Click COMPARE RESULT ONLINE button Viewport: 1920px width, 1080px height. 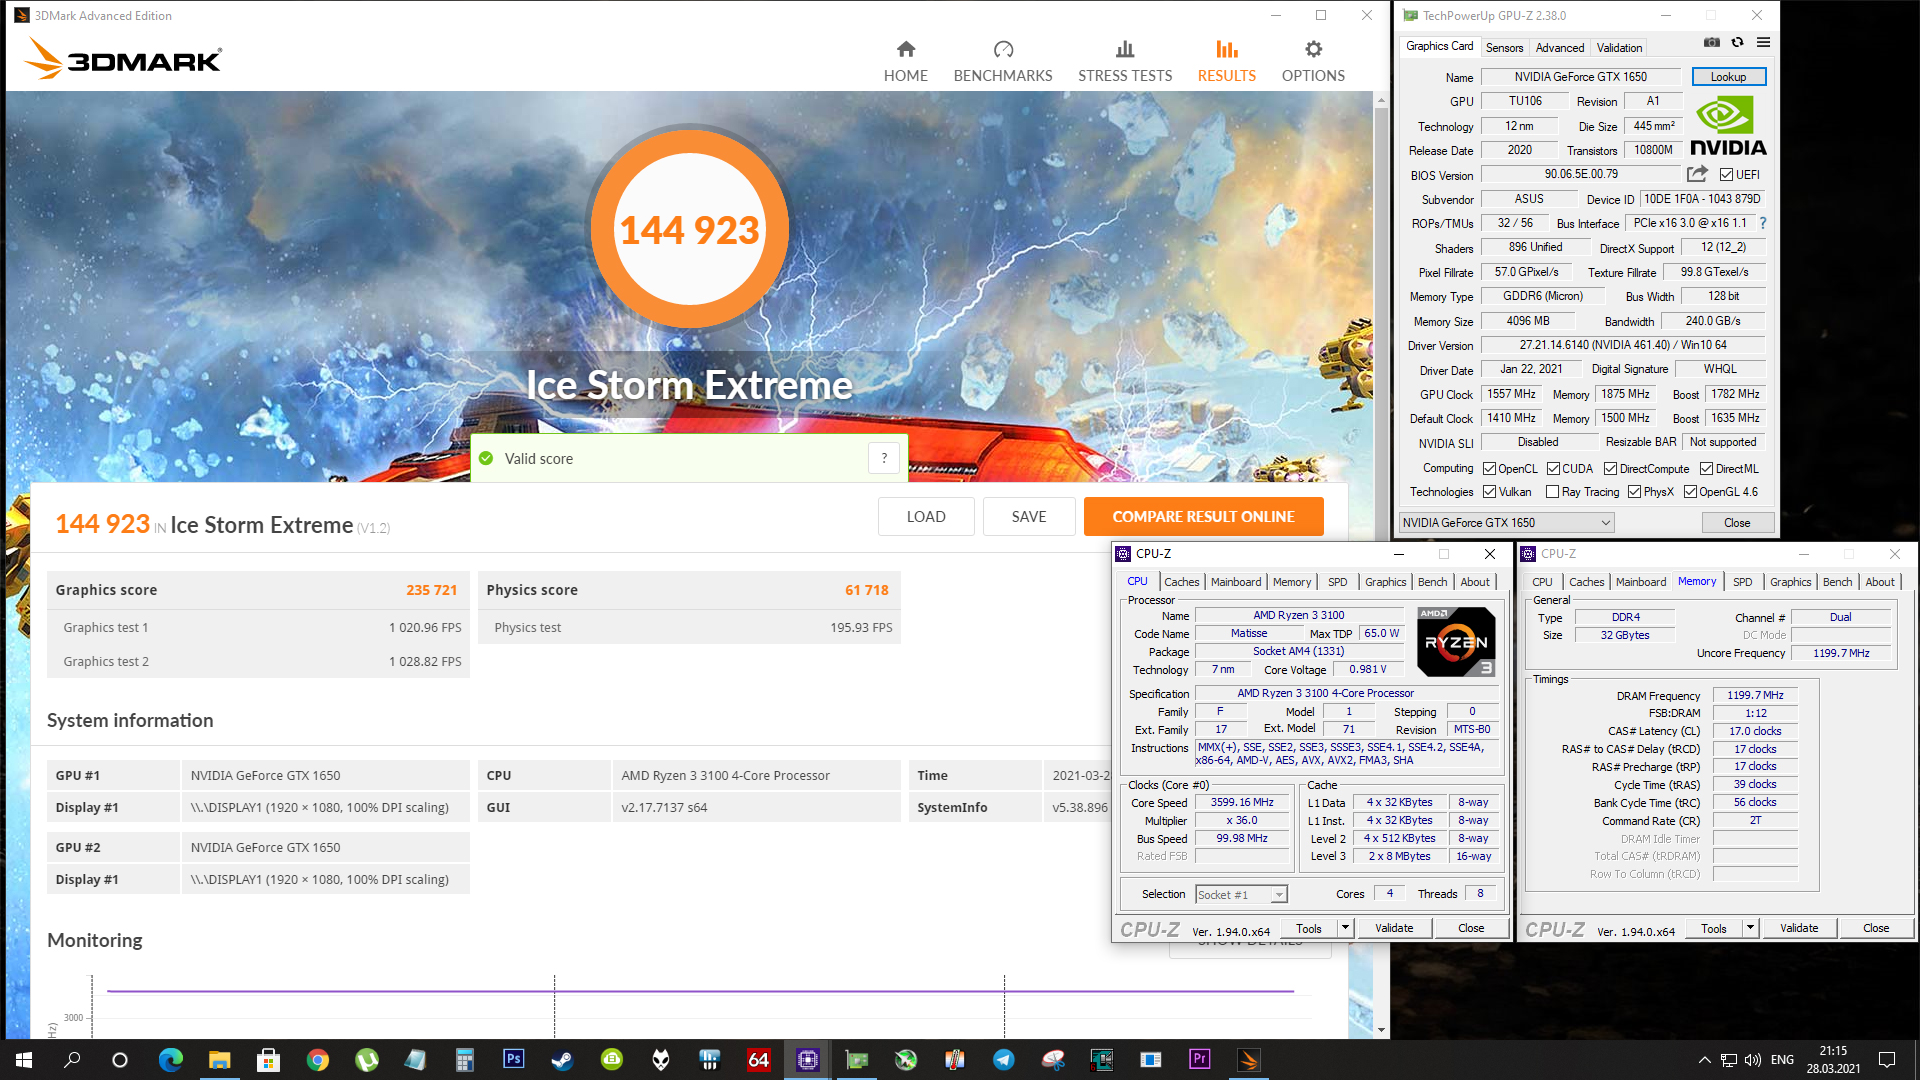[x=1203, y=516]
